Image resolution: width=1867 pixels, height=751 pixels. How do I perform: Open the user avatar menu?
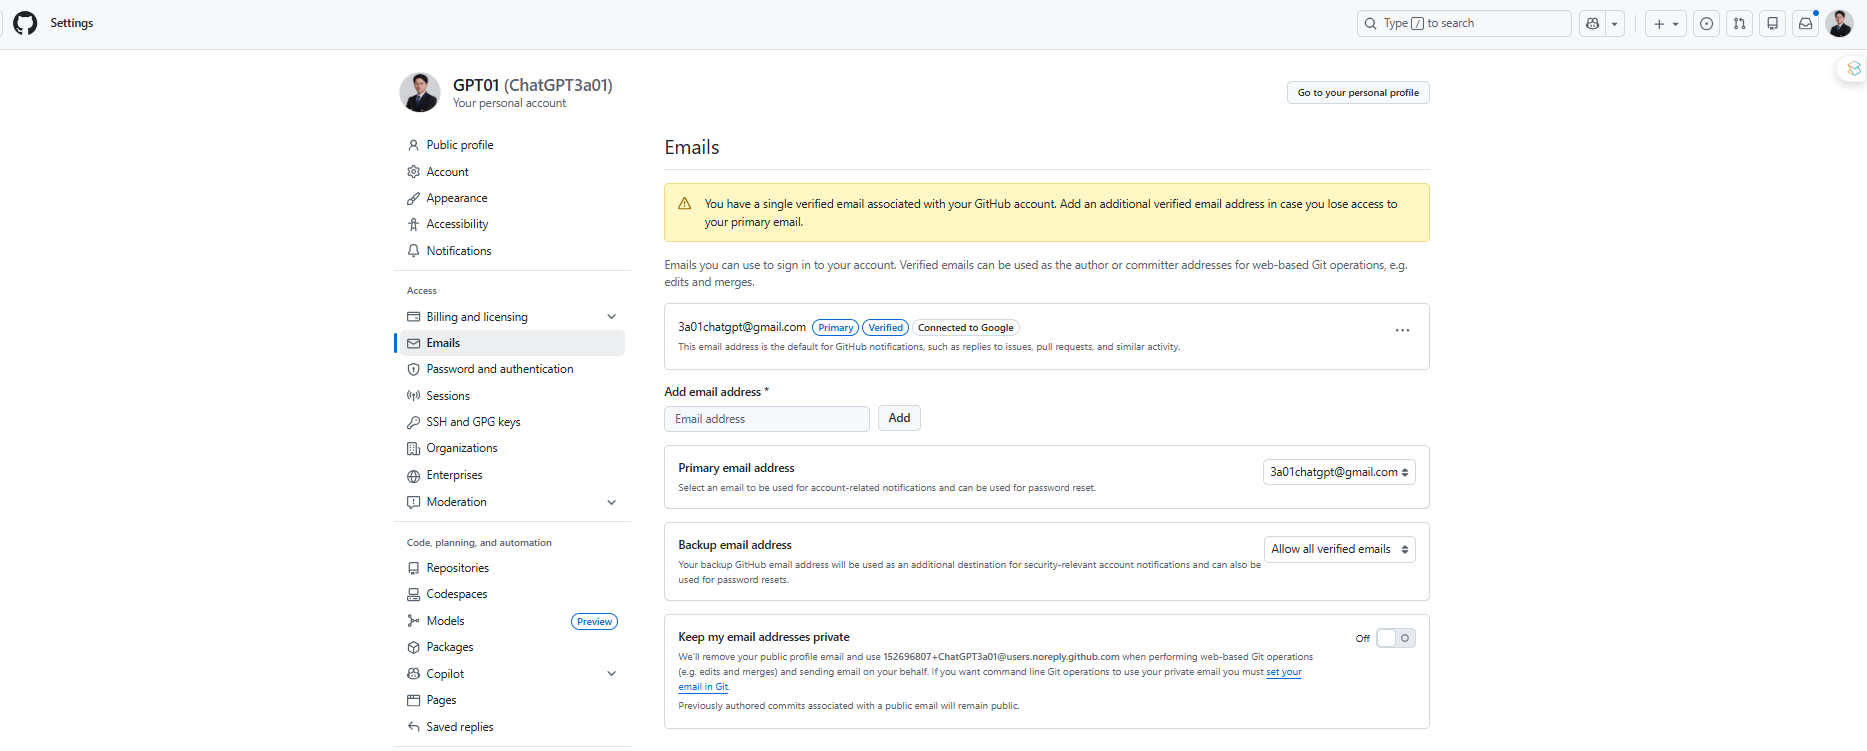(1839, 24)
